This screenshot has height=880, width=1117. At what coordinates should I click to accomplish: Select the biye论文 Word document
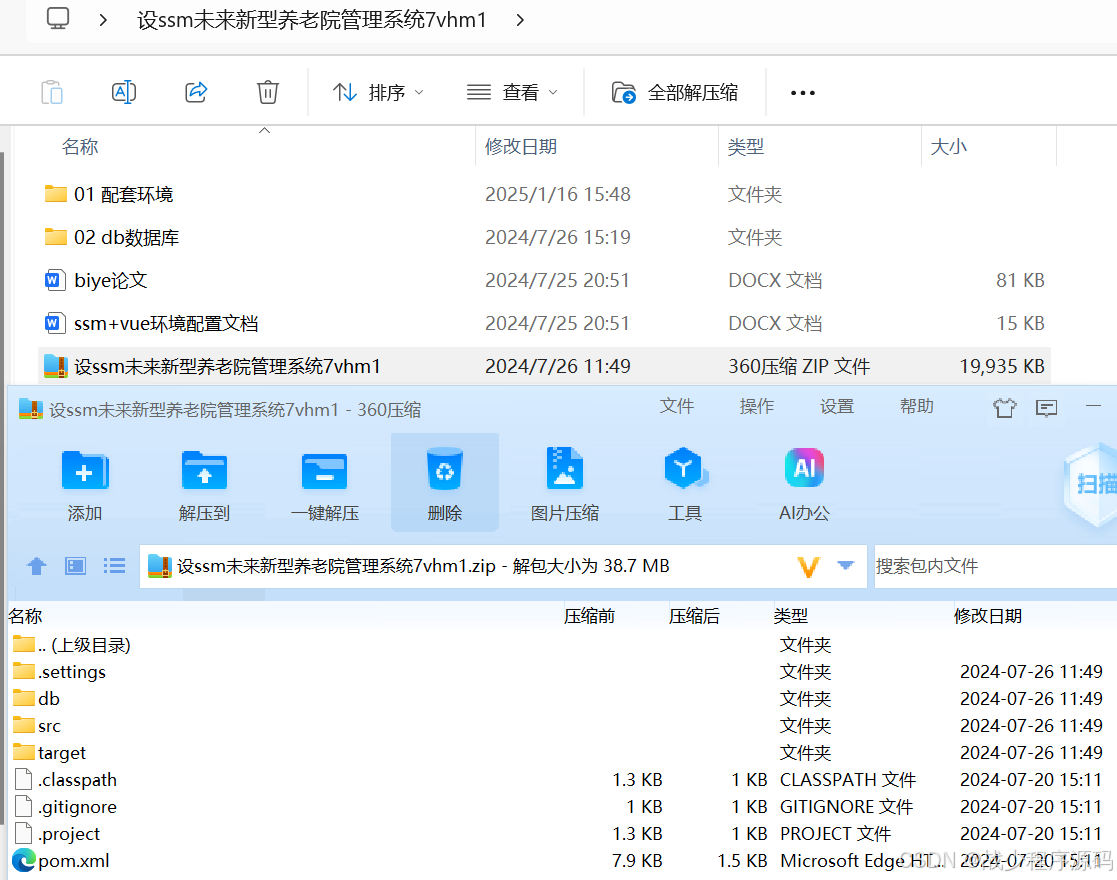544,280
